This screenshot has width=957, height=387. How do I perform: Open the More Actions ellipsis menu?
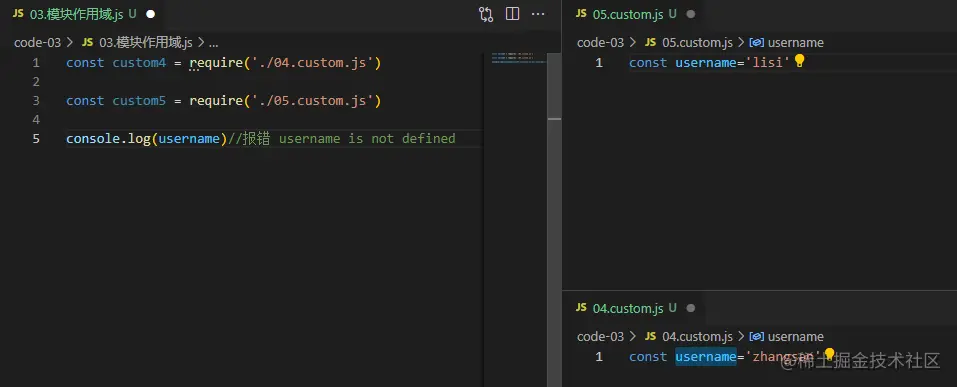tap(538, 14)
